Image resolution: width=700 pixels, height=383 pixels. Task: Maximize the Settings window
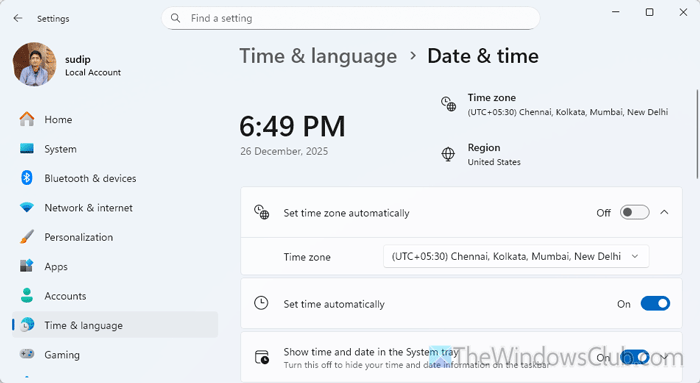(x=650, y=12)
